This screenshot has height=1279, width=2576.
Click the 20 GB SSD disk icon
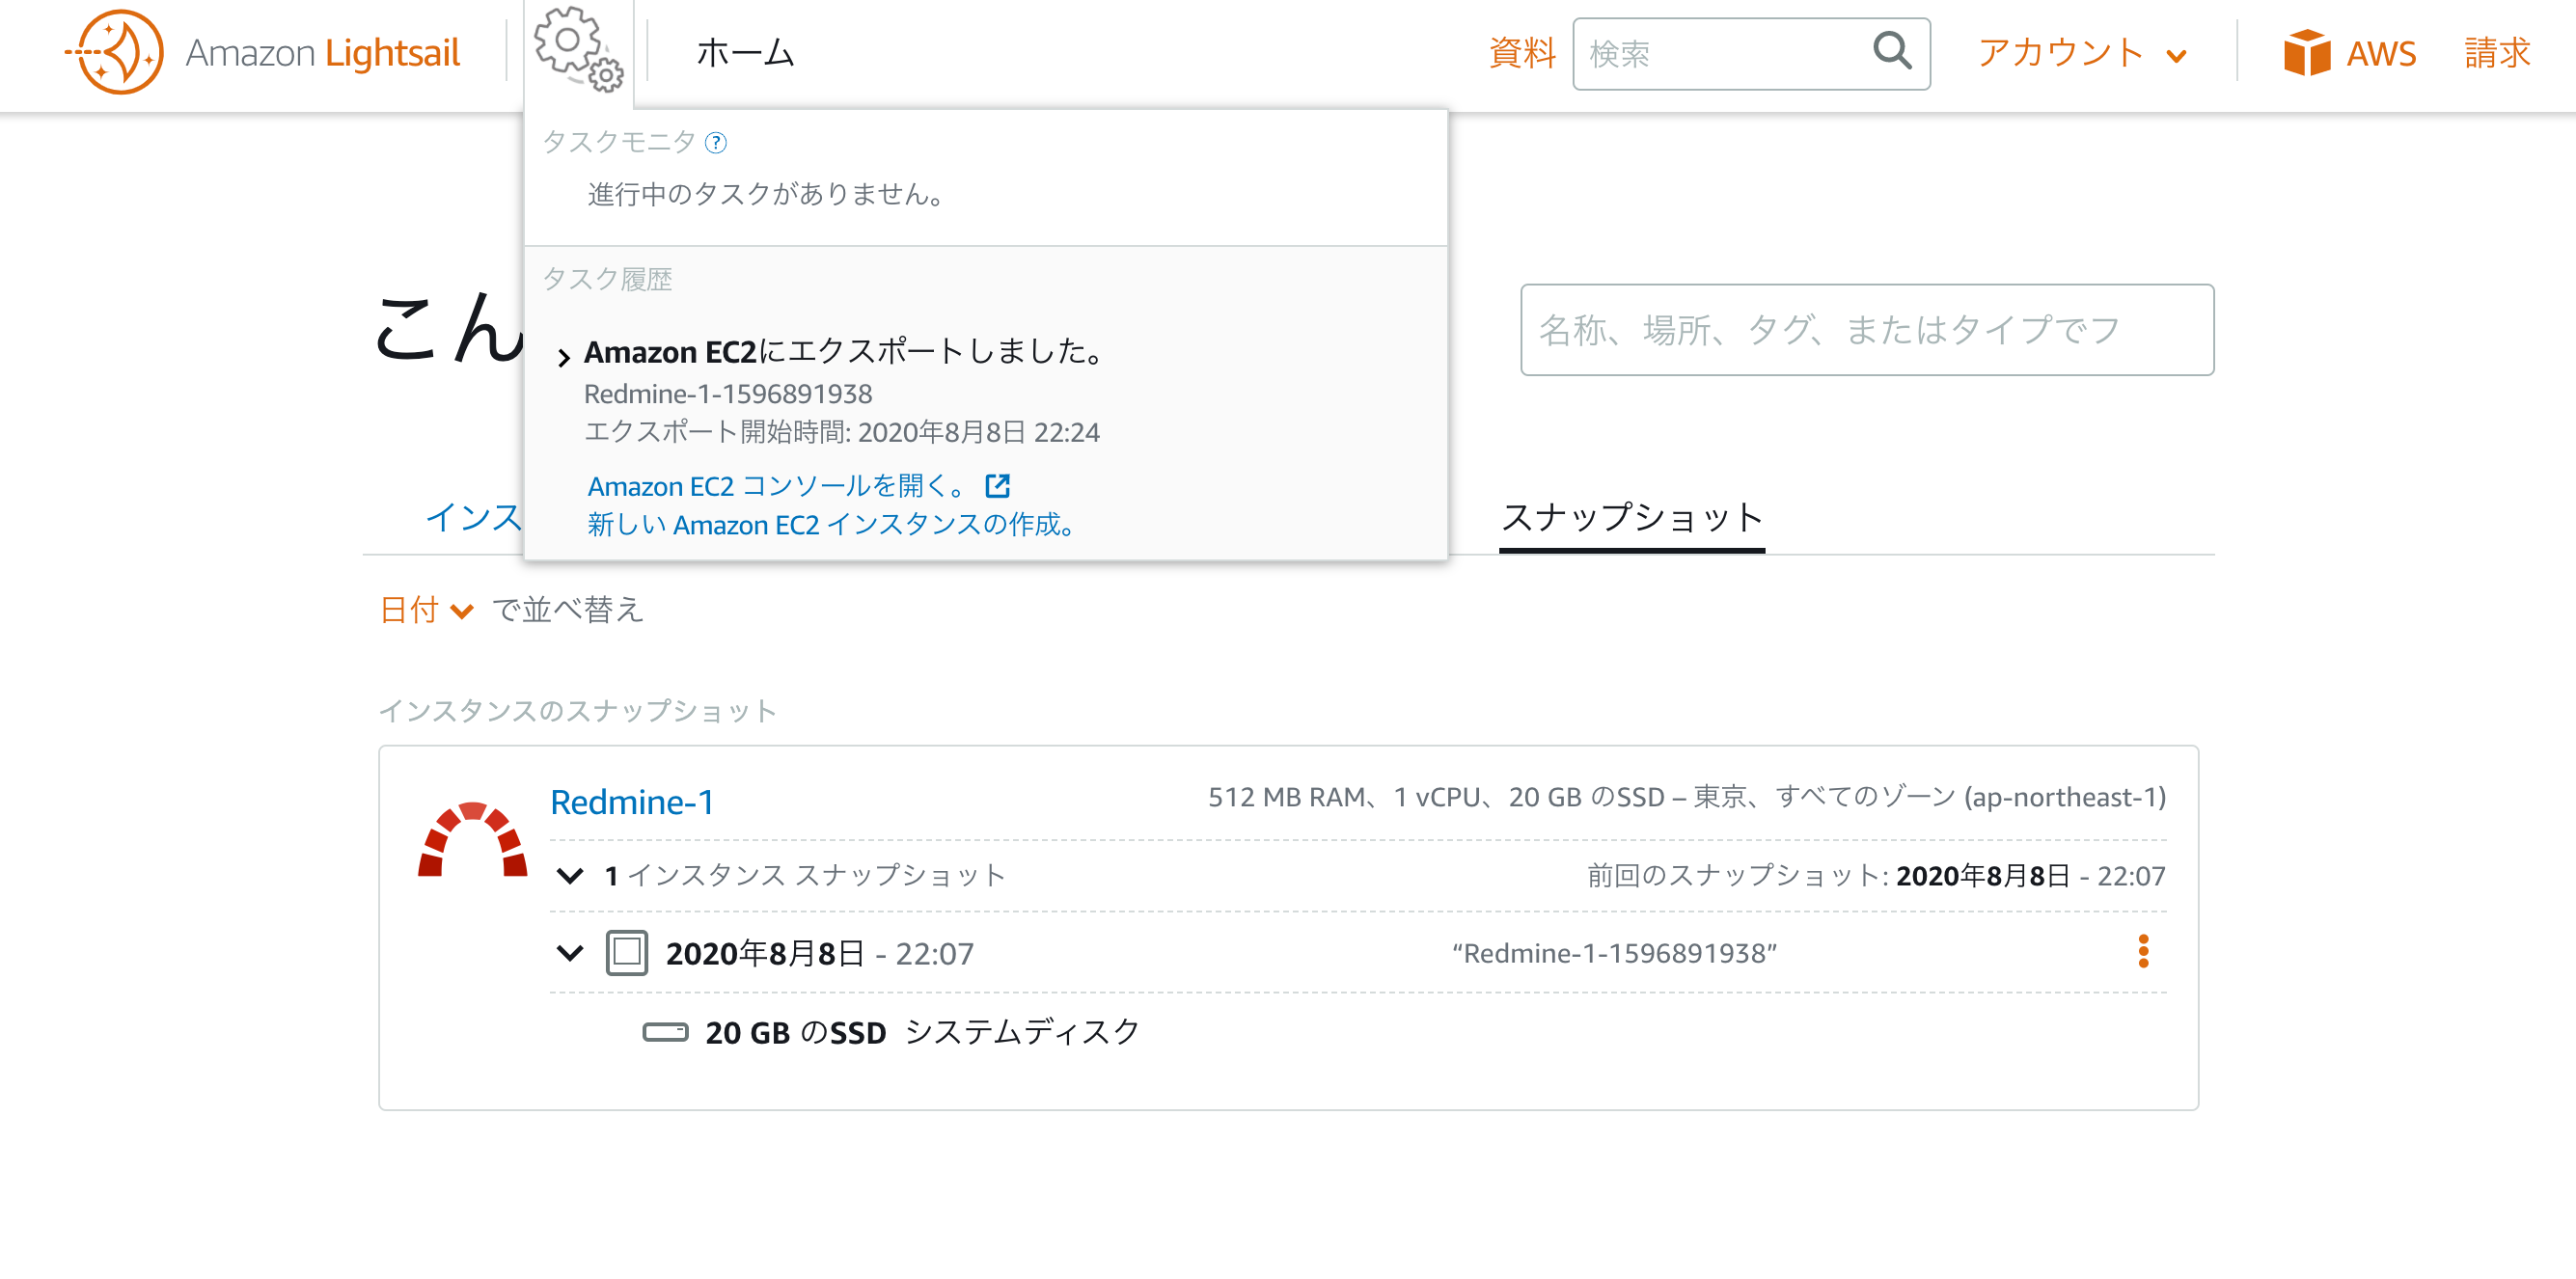coord(665,1032)
